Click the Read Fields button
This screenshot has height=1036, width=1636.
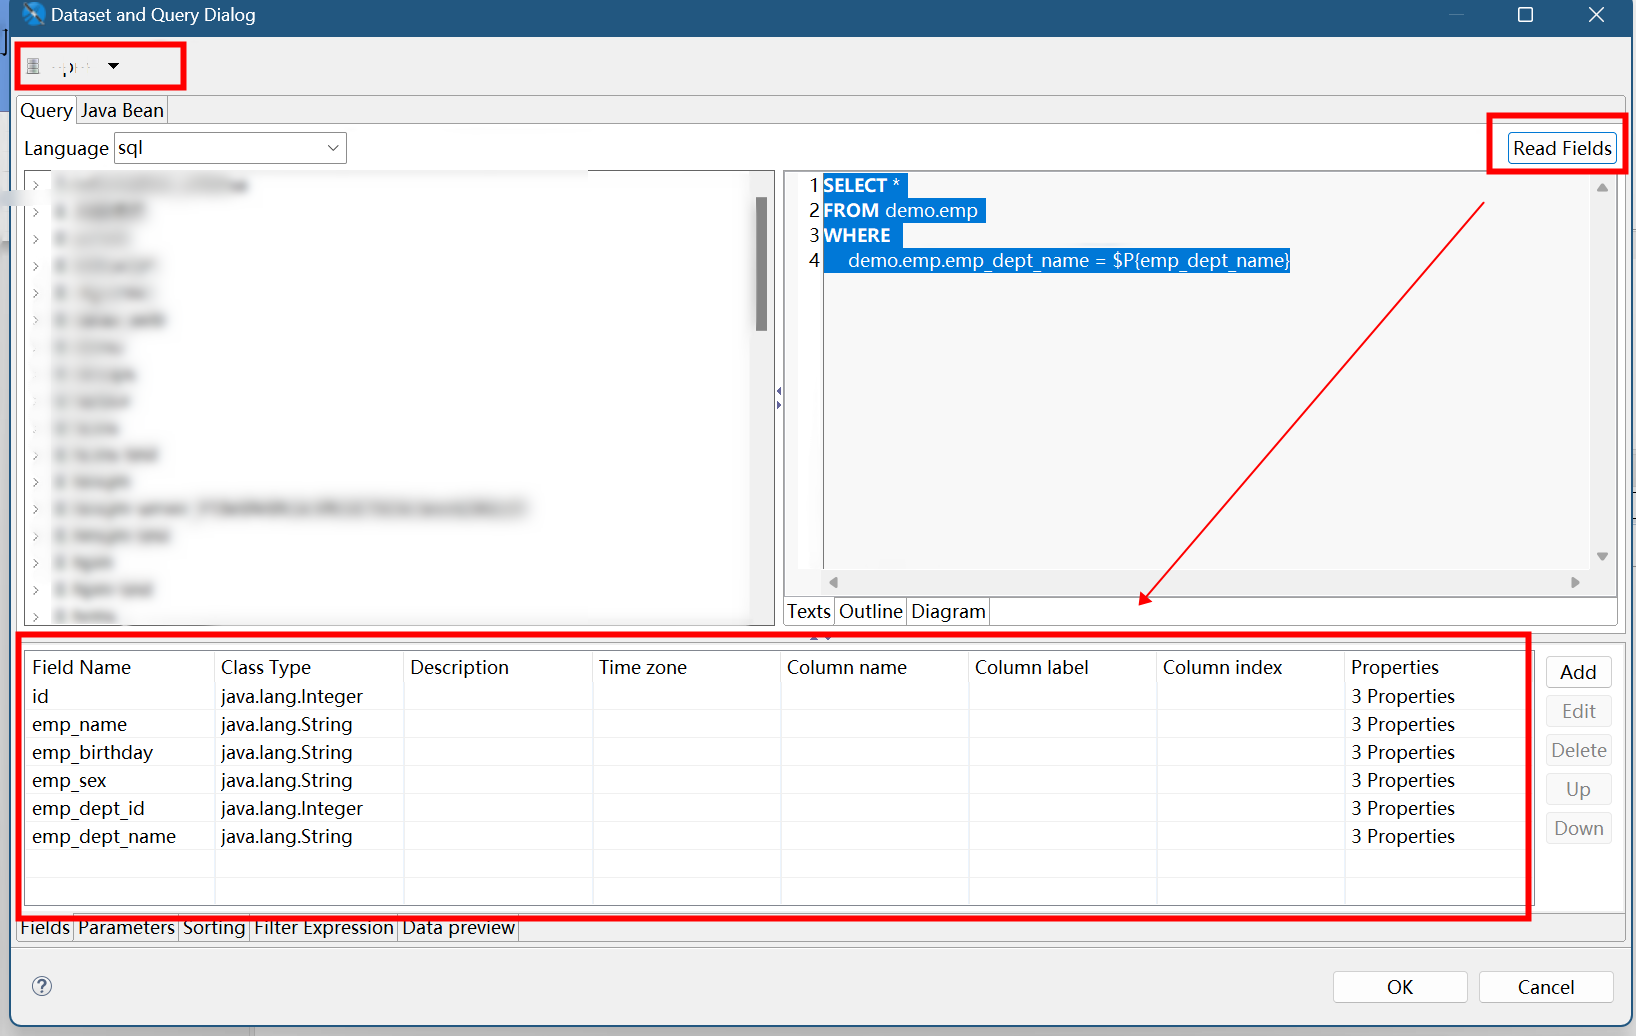(1561, 148)
